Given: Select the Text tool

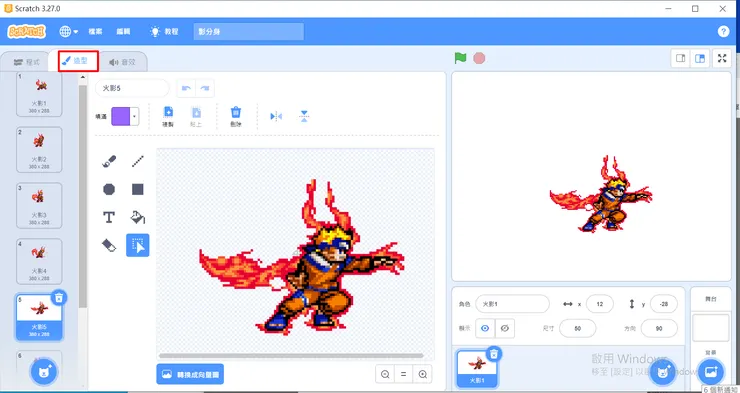Looking at the screenshot, I should tap(109, 217).
